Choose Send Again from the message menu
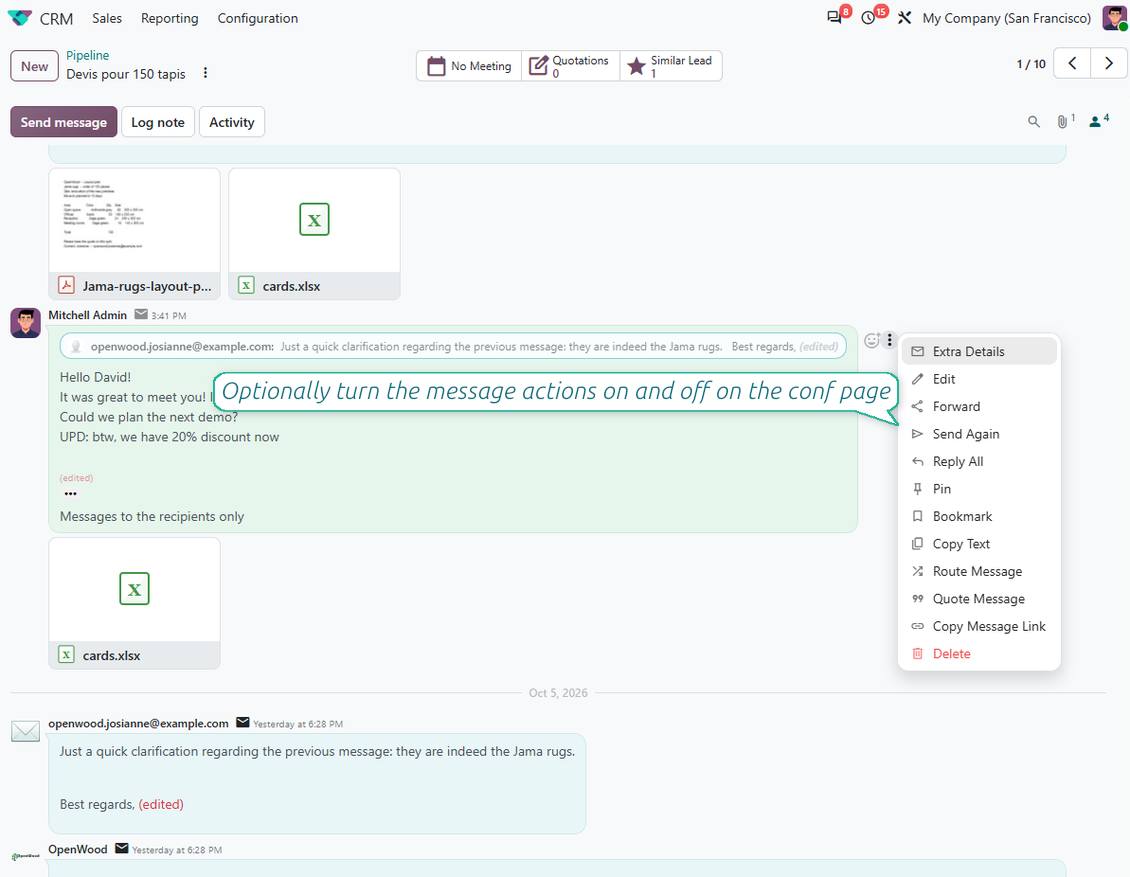 (979, 434)
